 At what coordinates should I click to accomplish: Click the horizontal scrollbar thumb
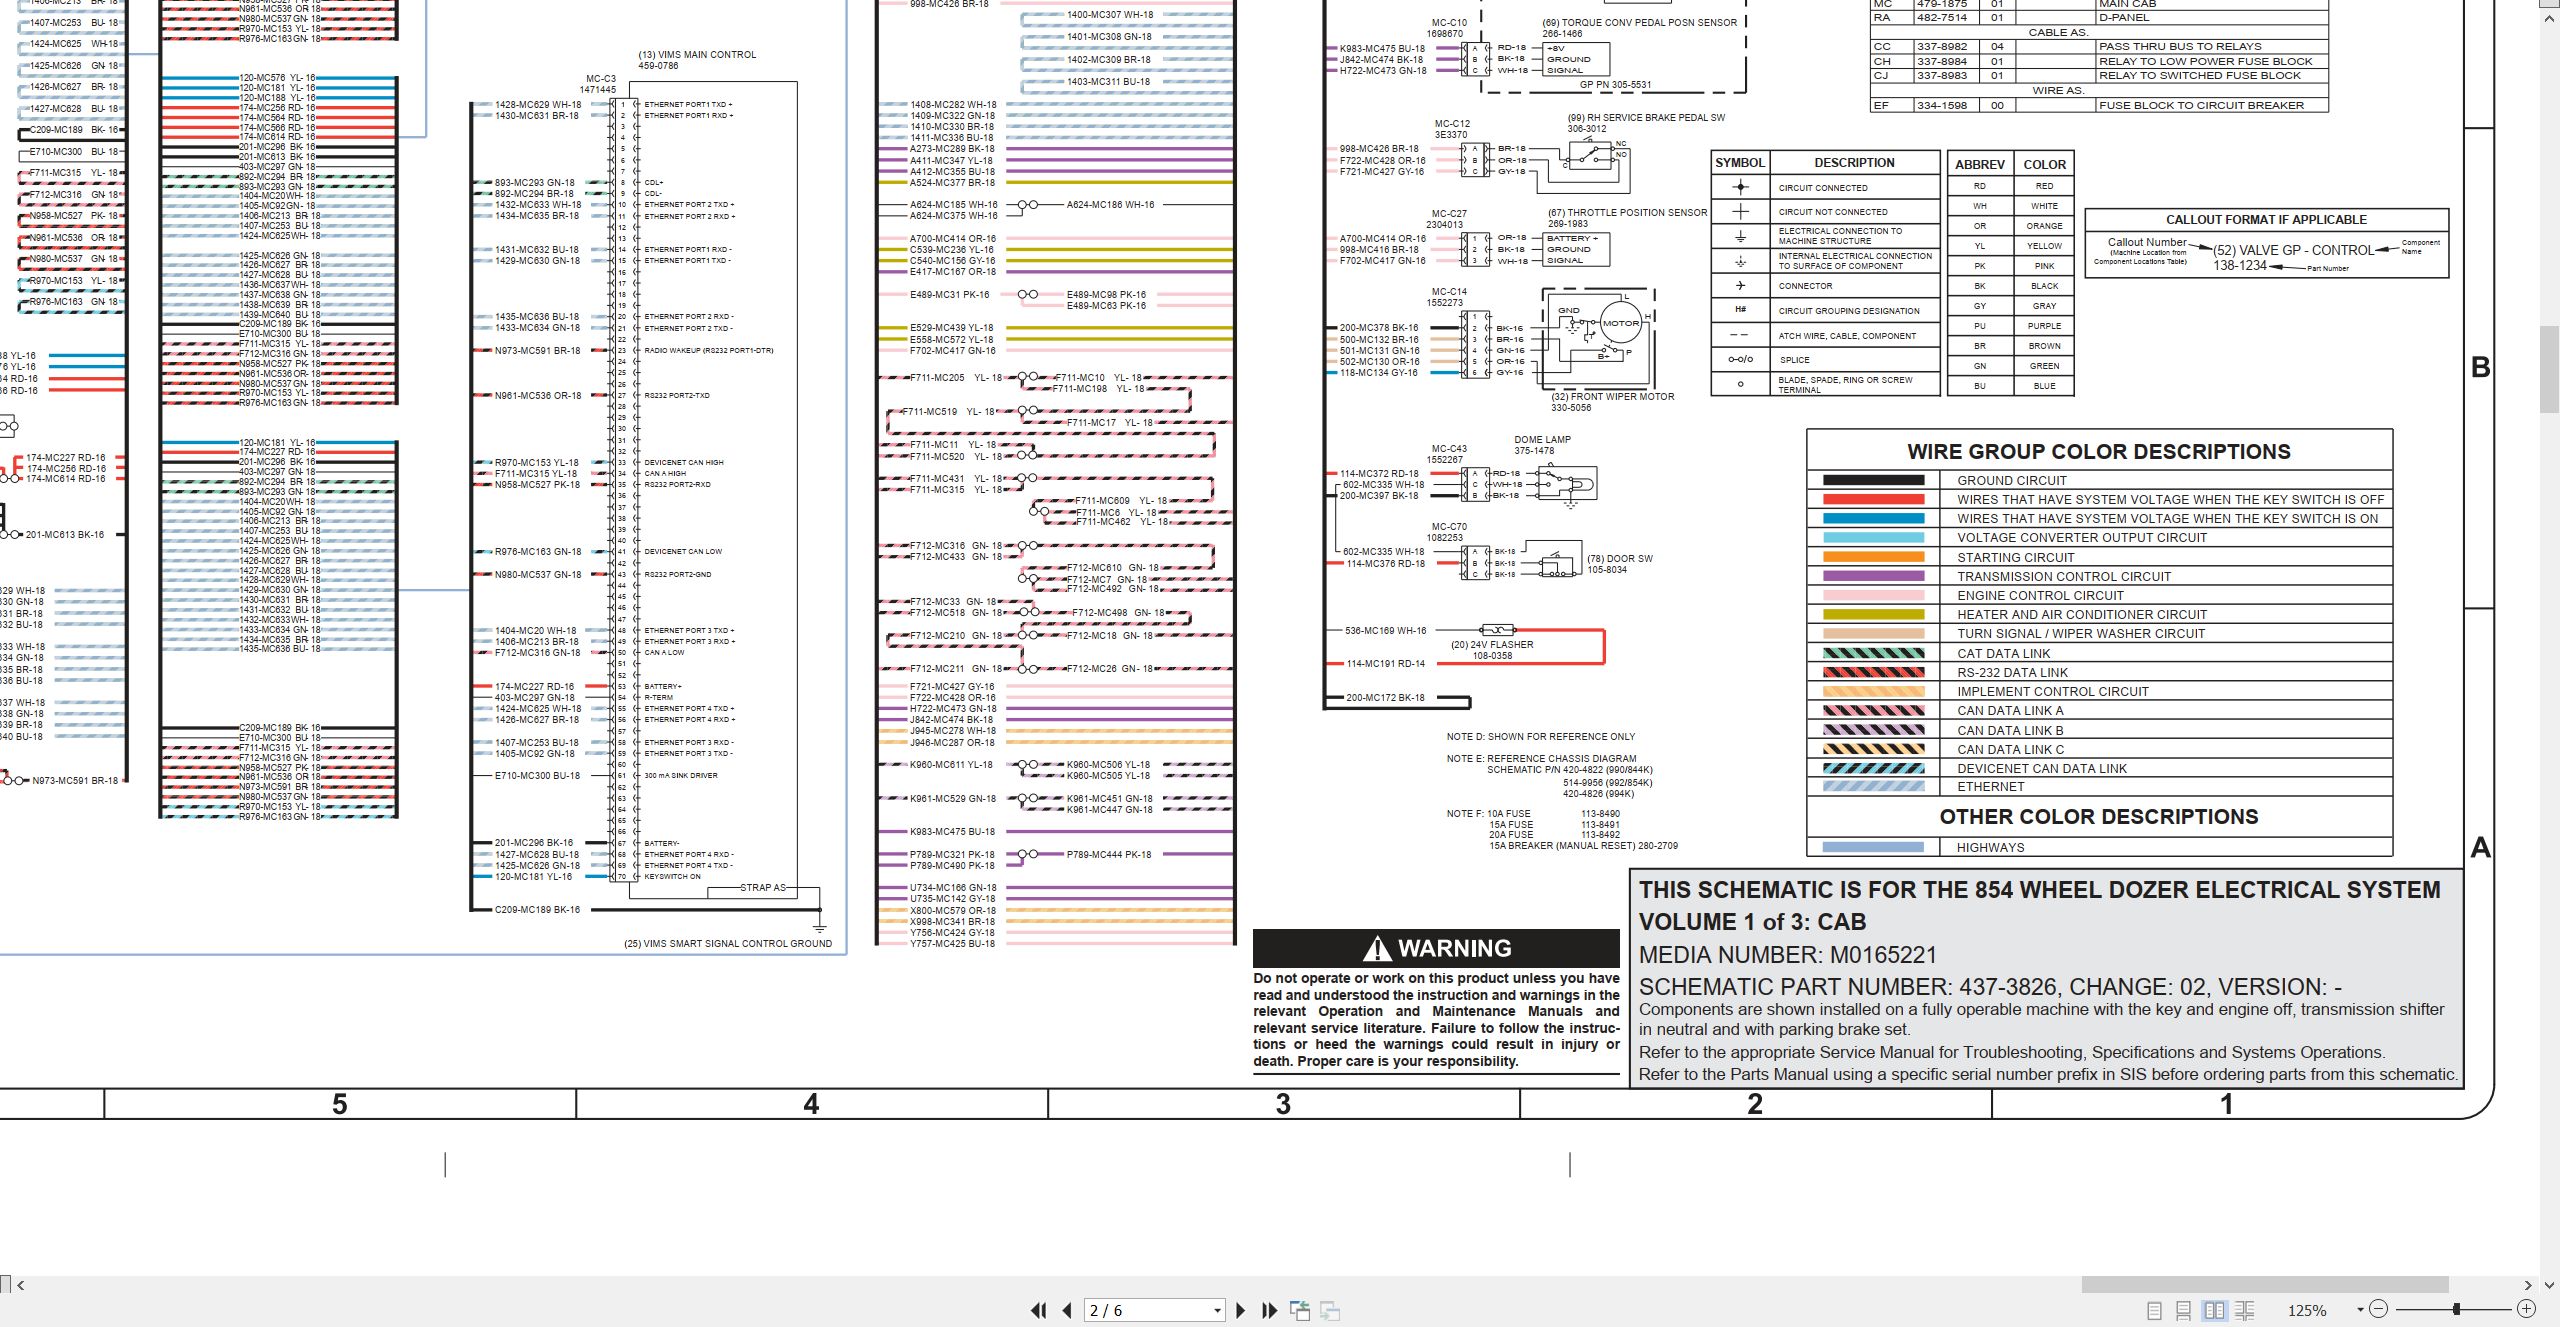(2265, 1284)
